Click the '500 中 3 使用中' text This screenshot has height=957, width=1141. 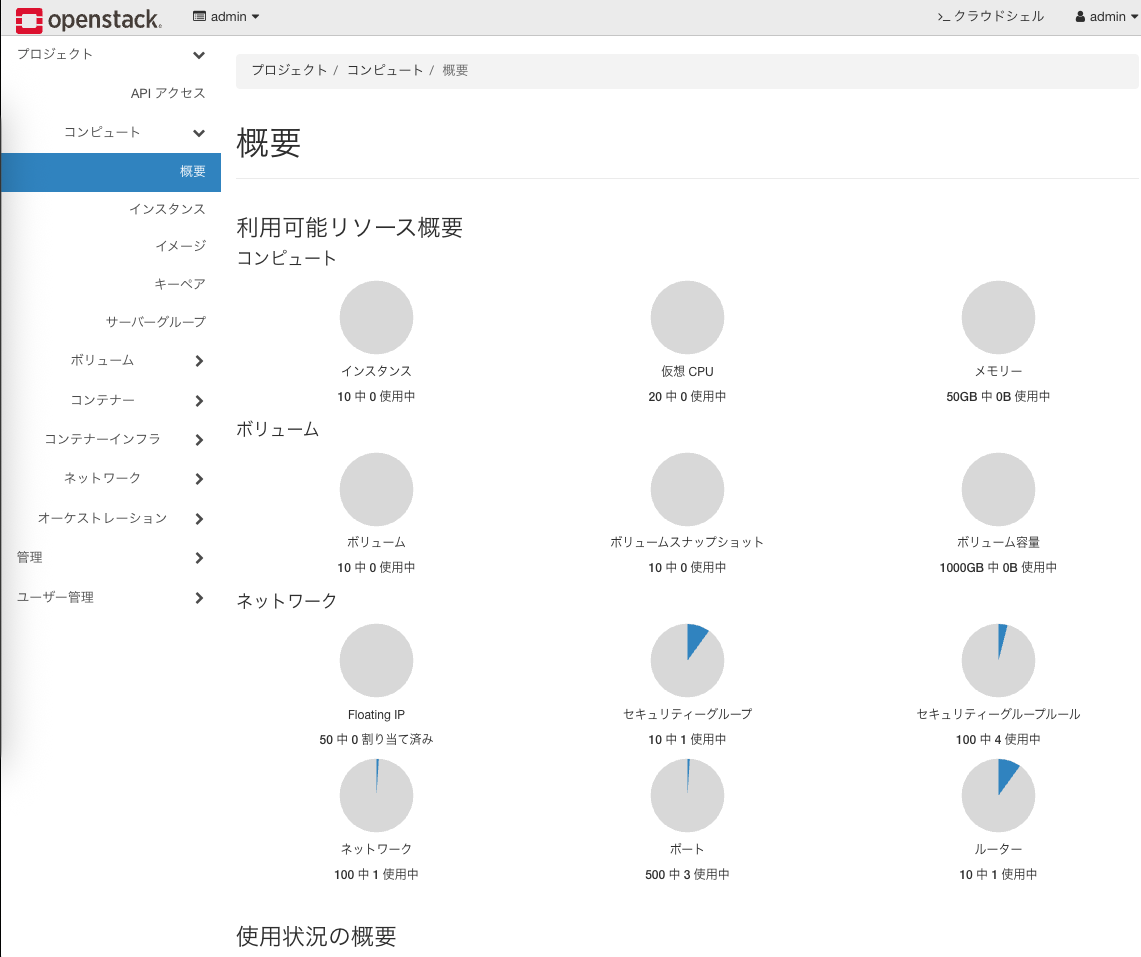pos(687,875)
